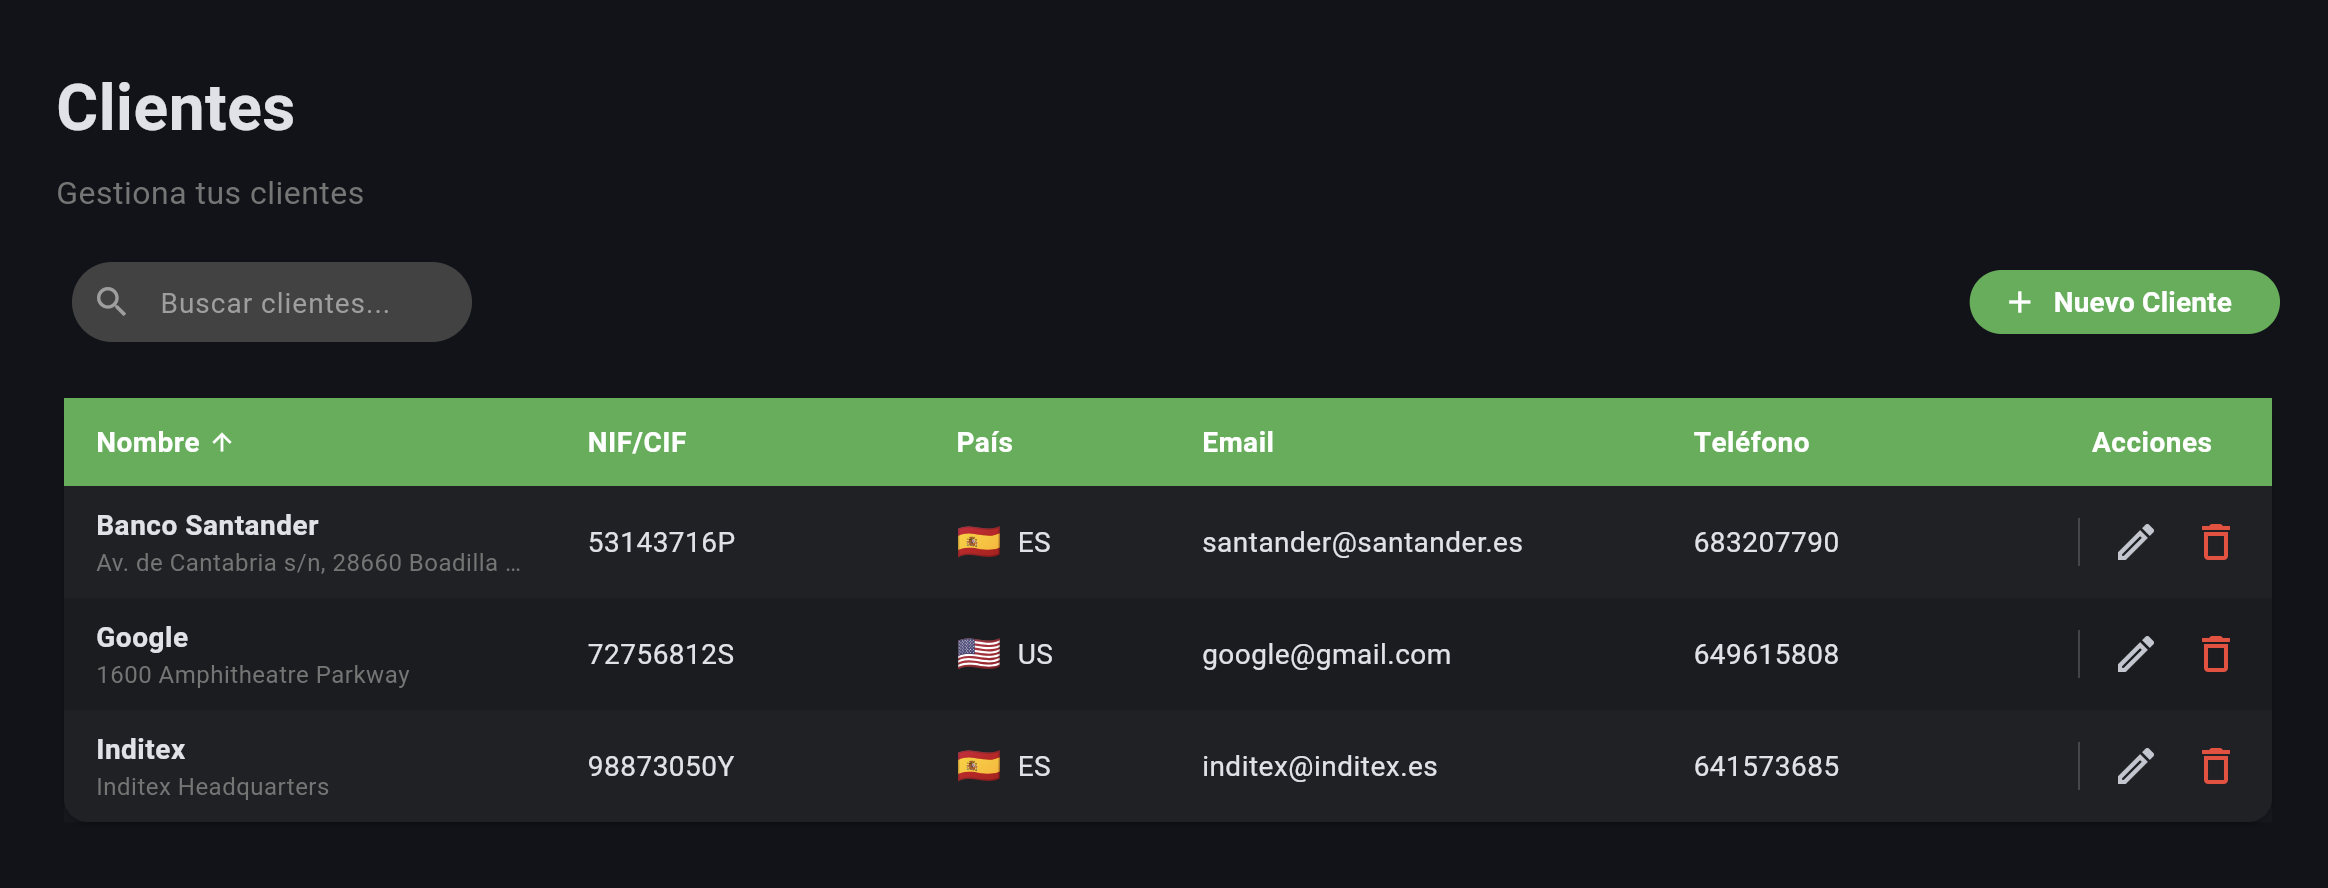2328x888 pixels.
Task: Click the google@gmail.com email
Action: coord(1326,654)
